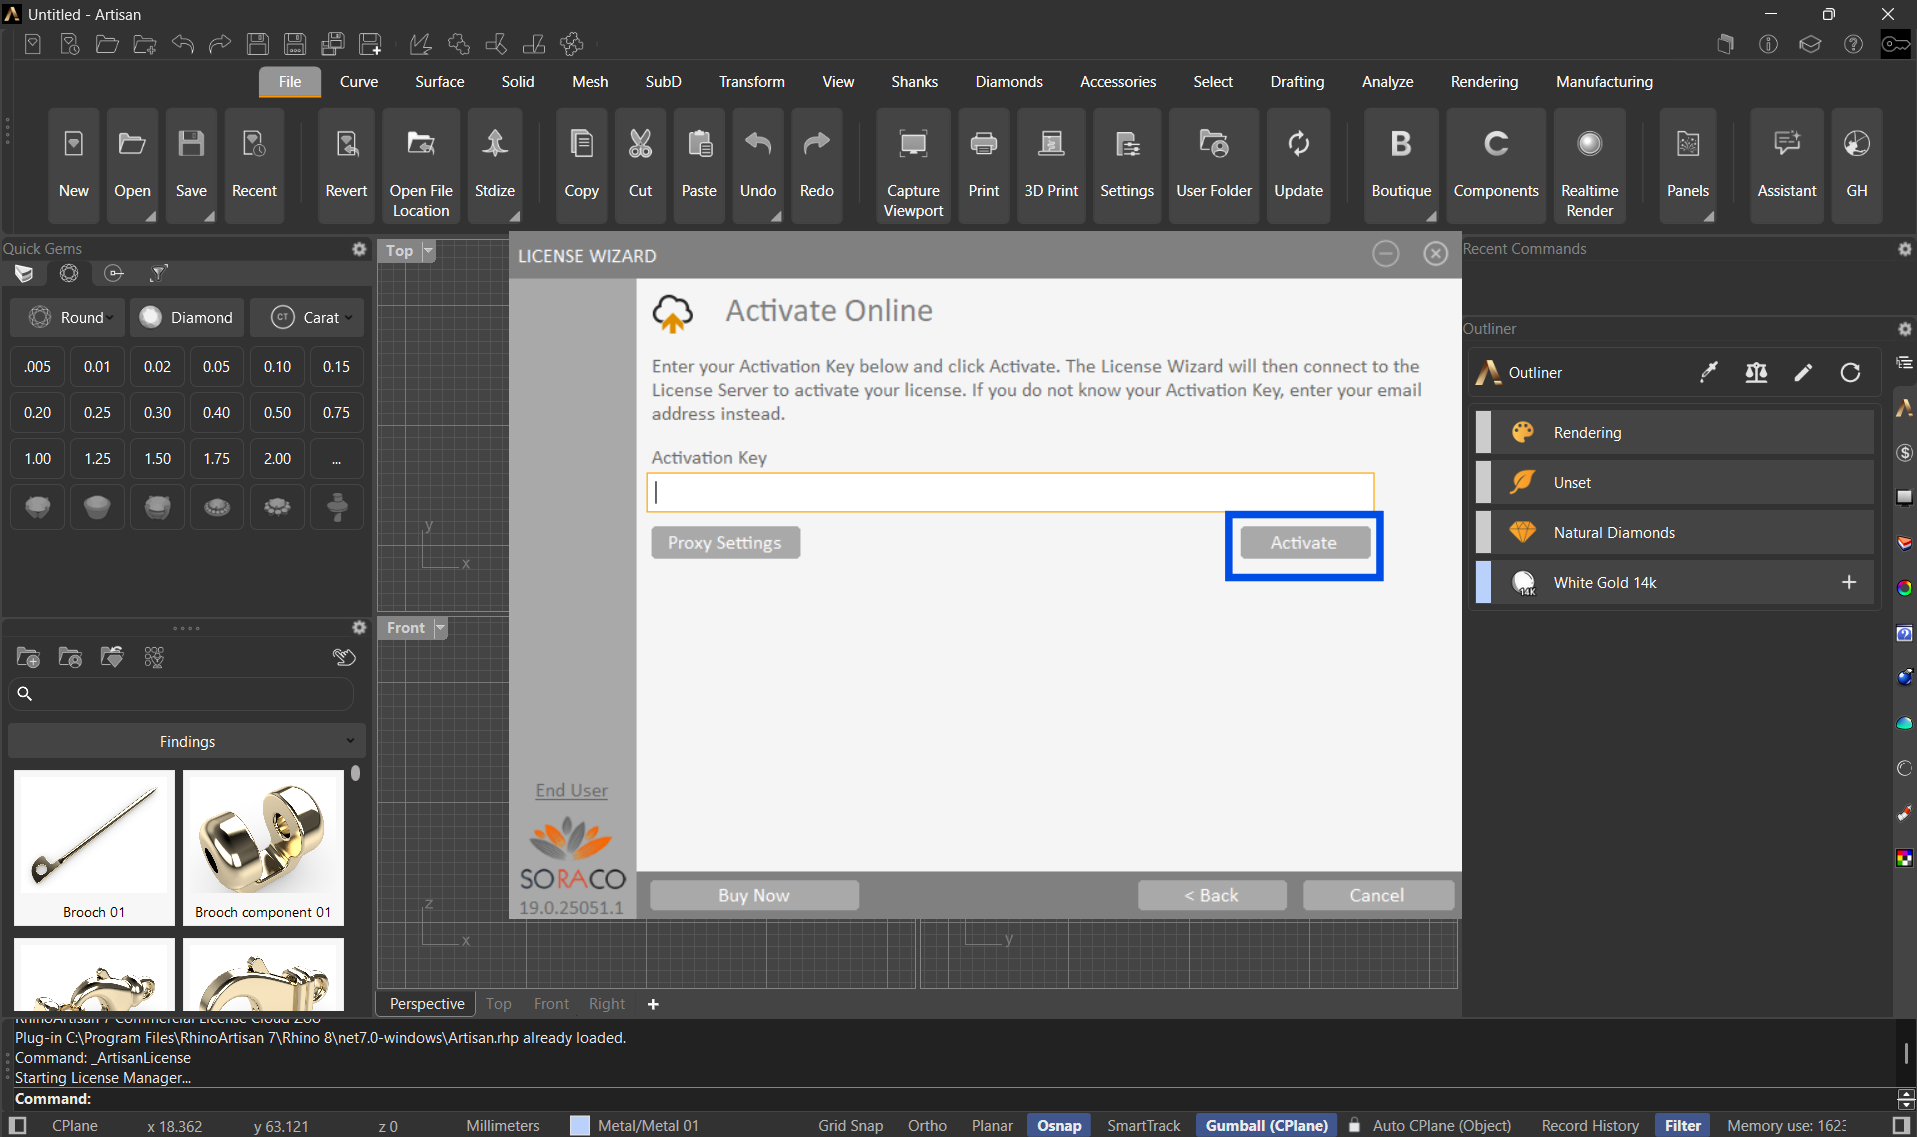Toggle Gumball (CPlane) in status bar
Viewport: 1917px width, 1137px height.
pos(1266,1125)
